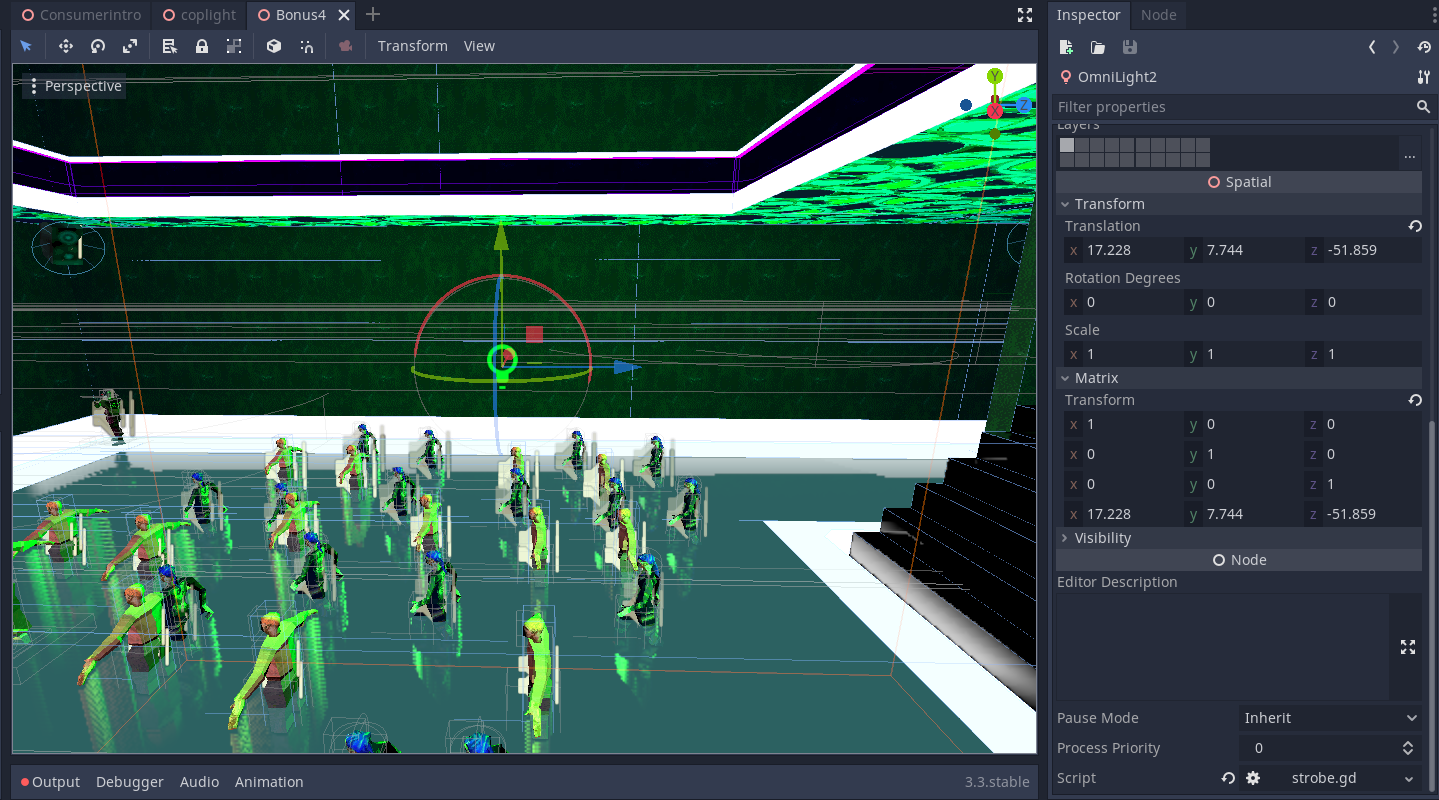The width and height of the screenshot is (1439, 800).
Task: Select the OmniLight bulb gizmo in the viewport
Action: pyautogui.click(x=502, y=361)
